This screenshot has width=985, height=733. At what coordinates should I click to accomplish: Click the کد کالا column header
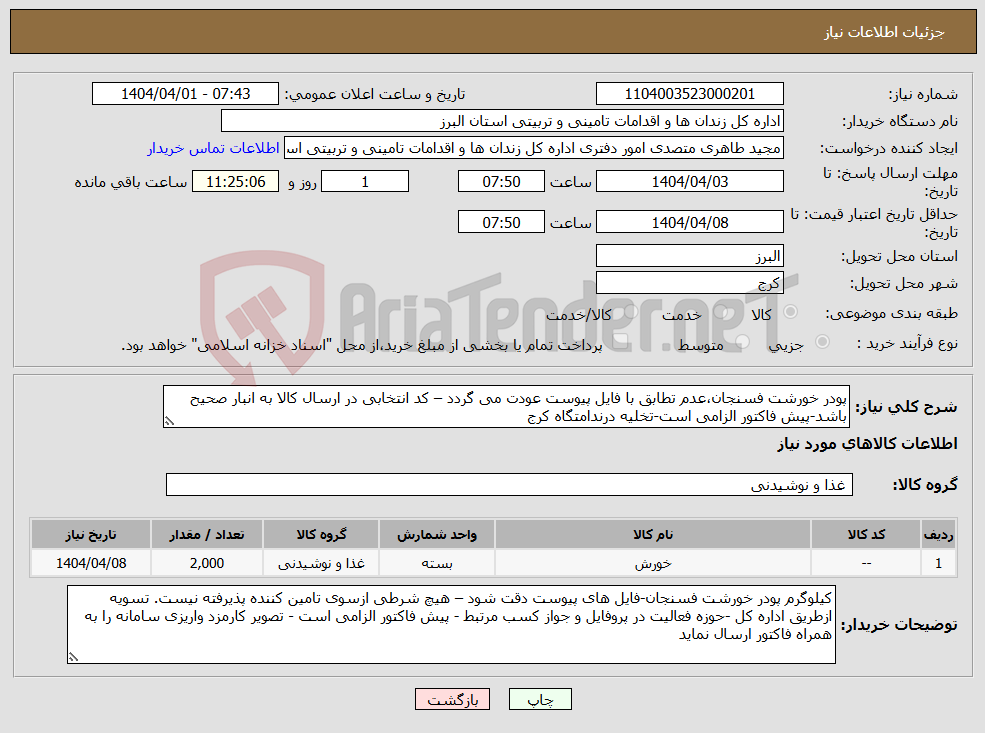(866, 535)
